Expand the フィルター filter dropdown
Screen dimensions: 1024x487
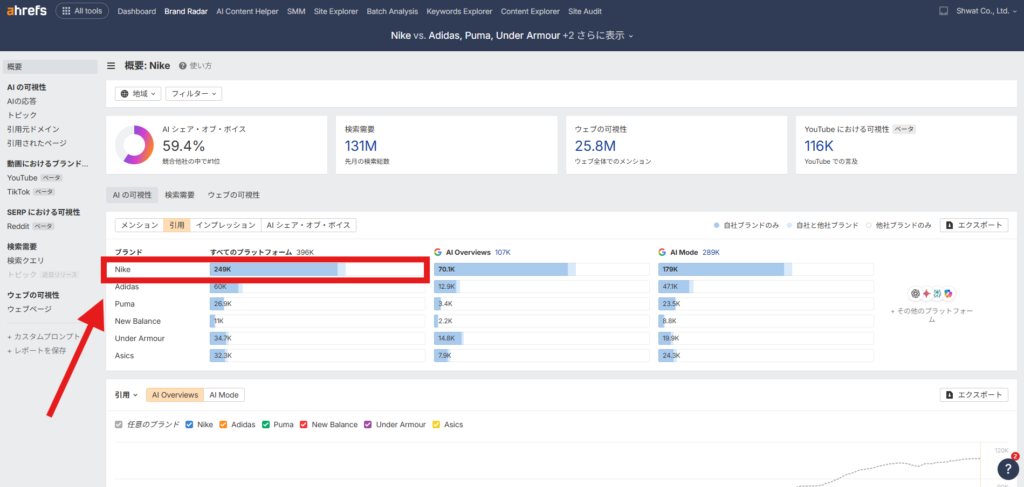click(194, 94)
